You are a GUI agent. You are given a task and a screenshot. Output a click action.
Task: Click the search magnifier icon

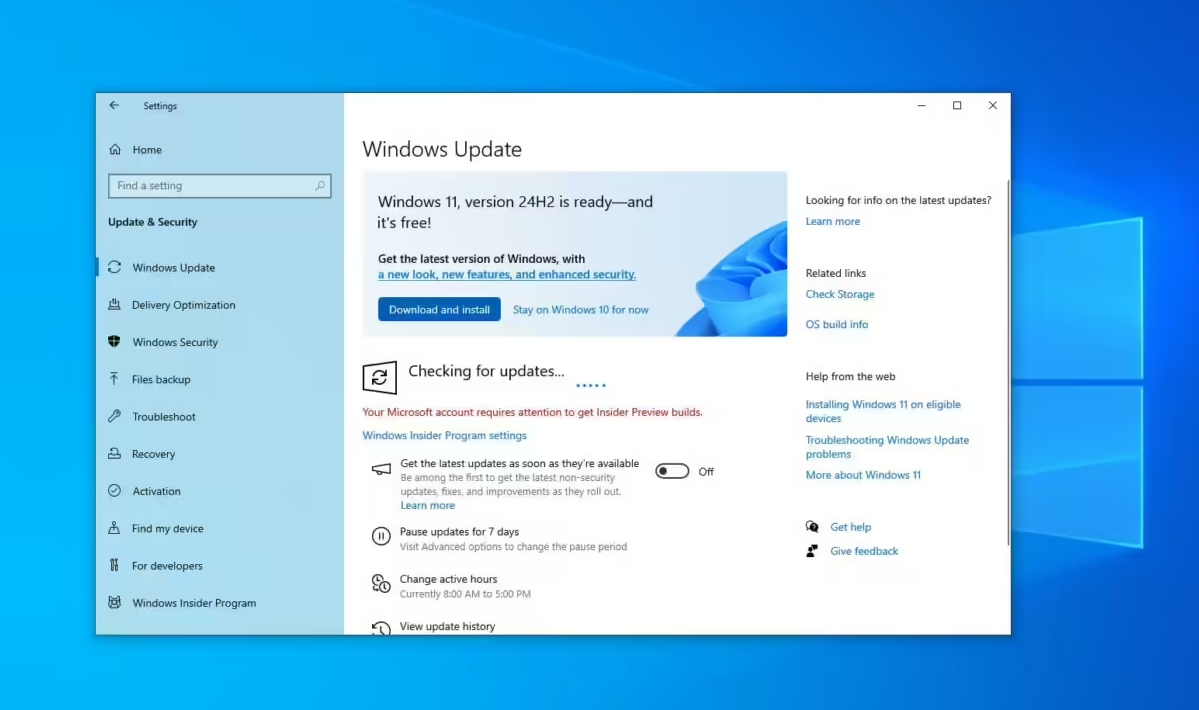coord(320,186)
